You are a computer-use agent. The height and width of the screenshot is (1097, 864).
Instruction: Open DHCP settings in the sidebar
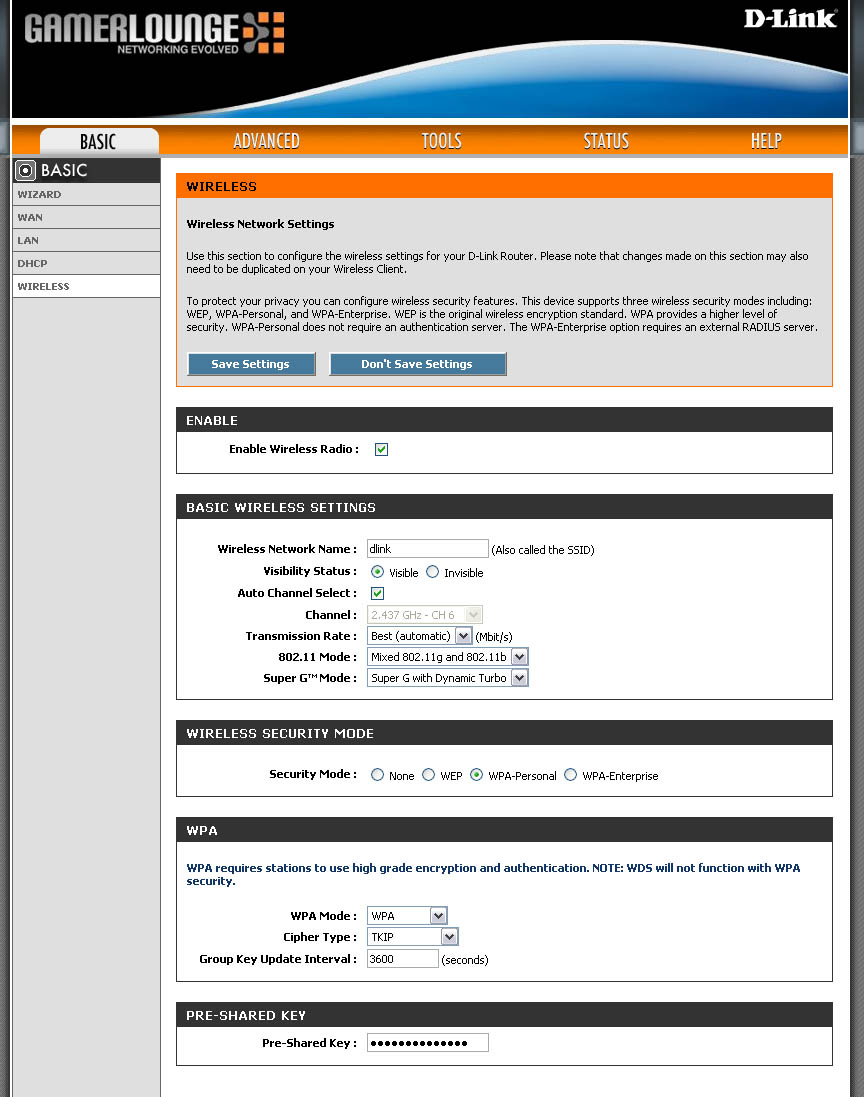[x=86, y=264]
